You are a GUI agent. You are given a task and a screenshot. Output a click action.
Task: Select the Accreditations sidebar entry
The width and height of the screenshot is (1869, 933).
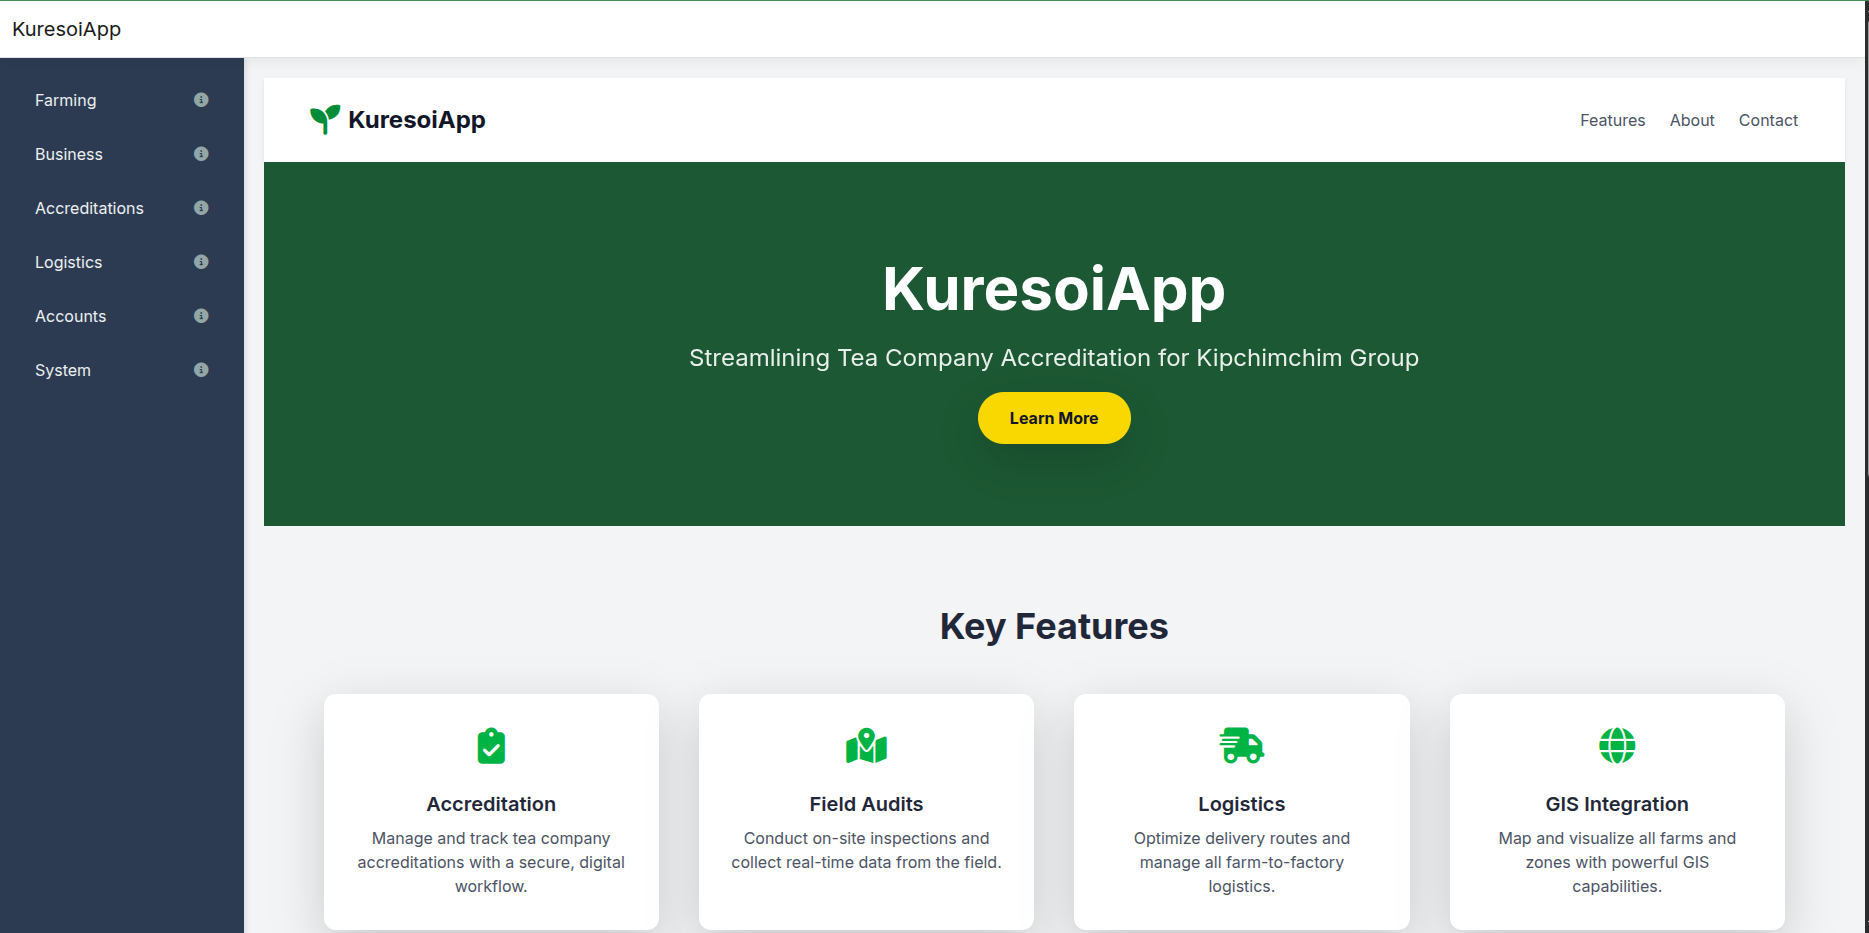click(x=88, y=208)
